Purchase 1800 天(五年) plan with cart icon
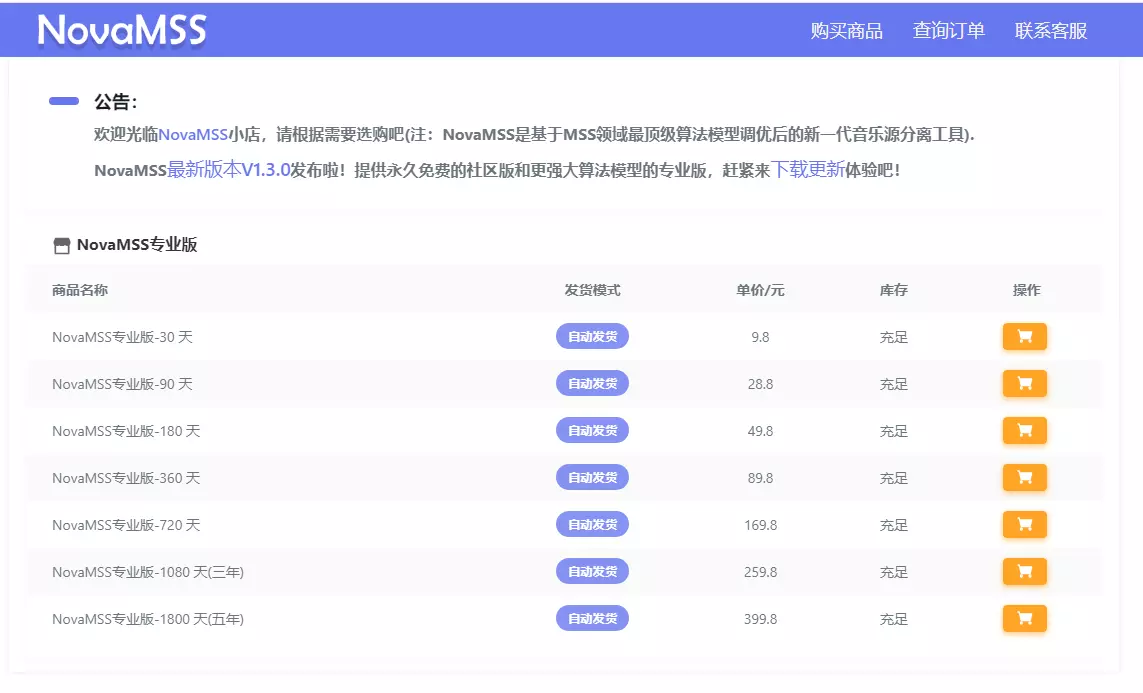 click(1024, 619)
